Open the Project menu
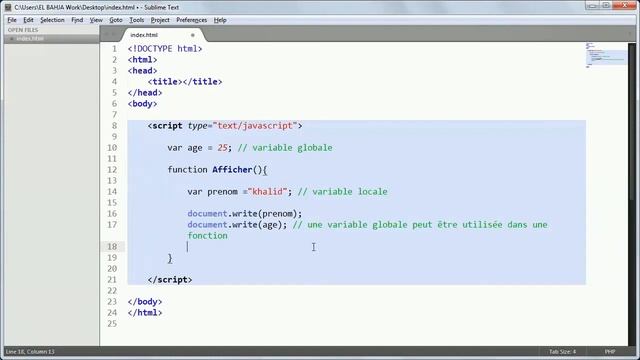 pyautogui.click(x=160, y=20)
